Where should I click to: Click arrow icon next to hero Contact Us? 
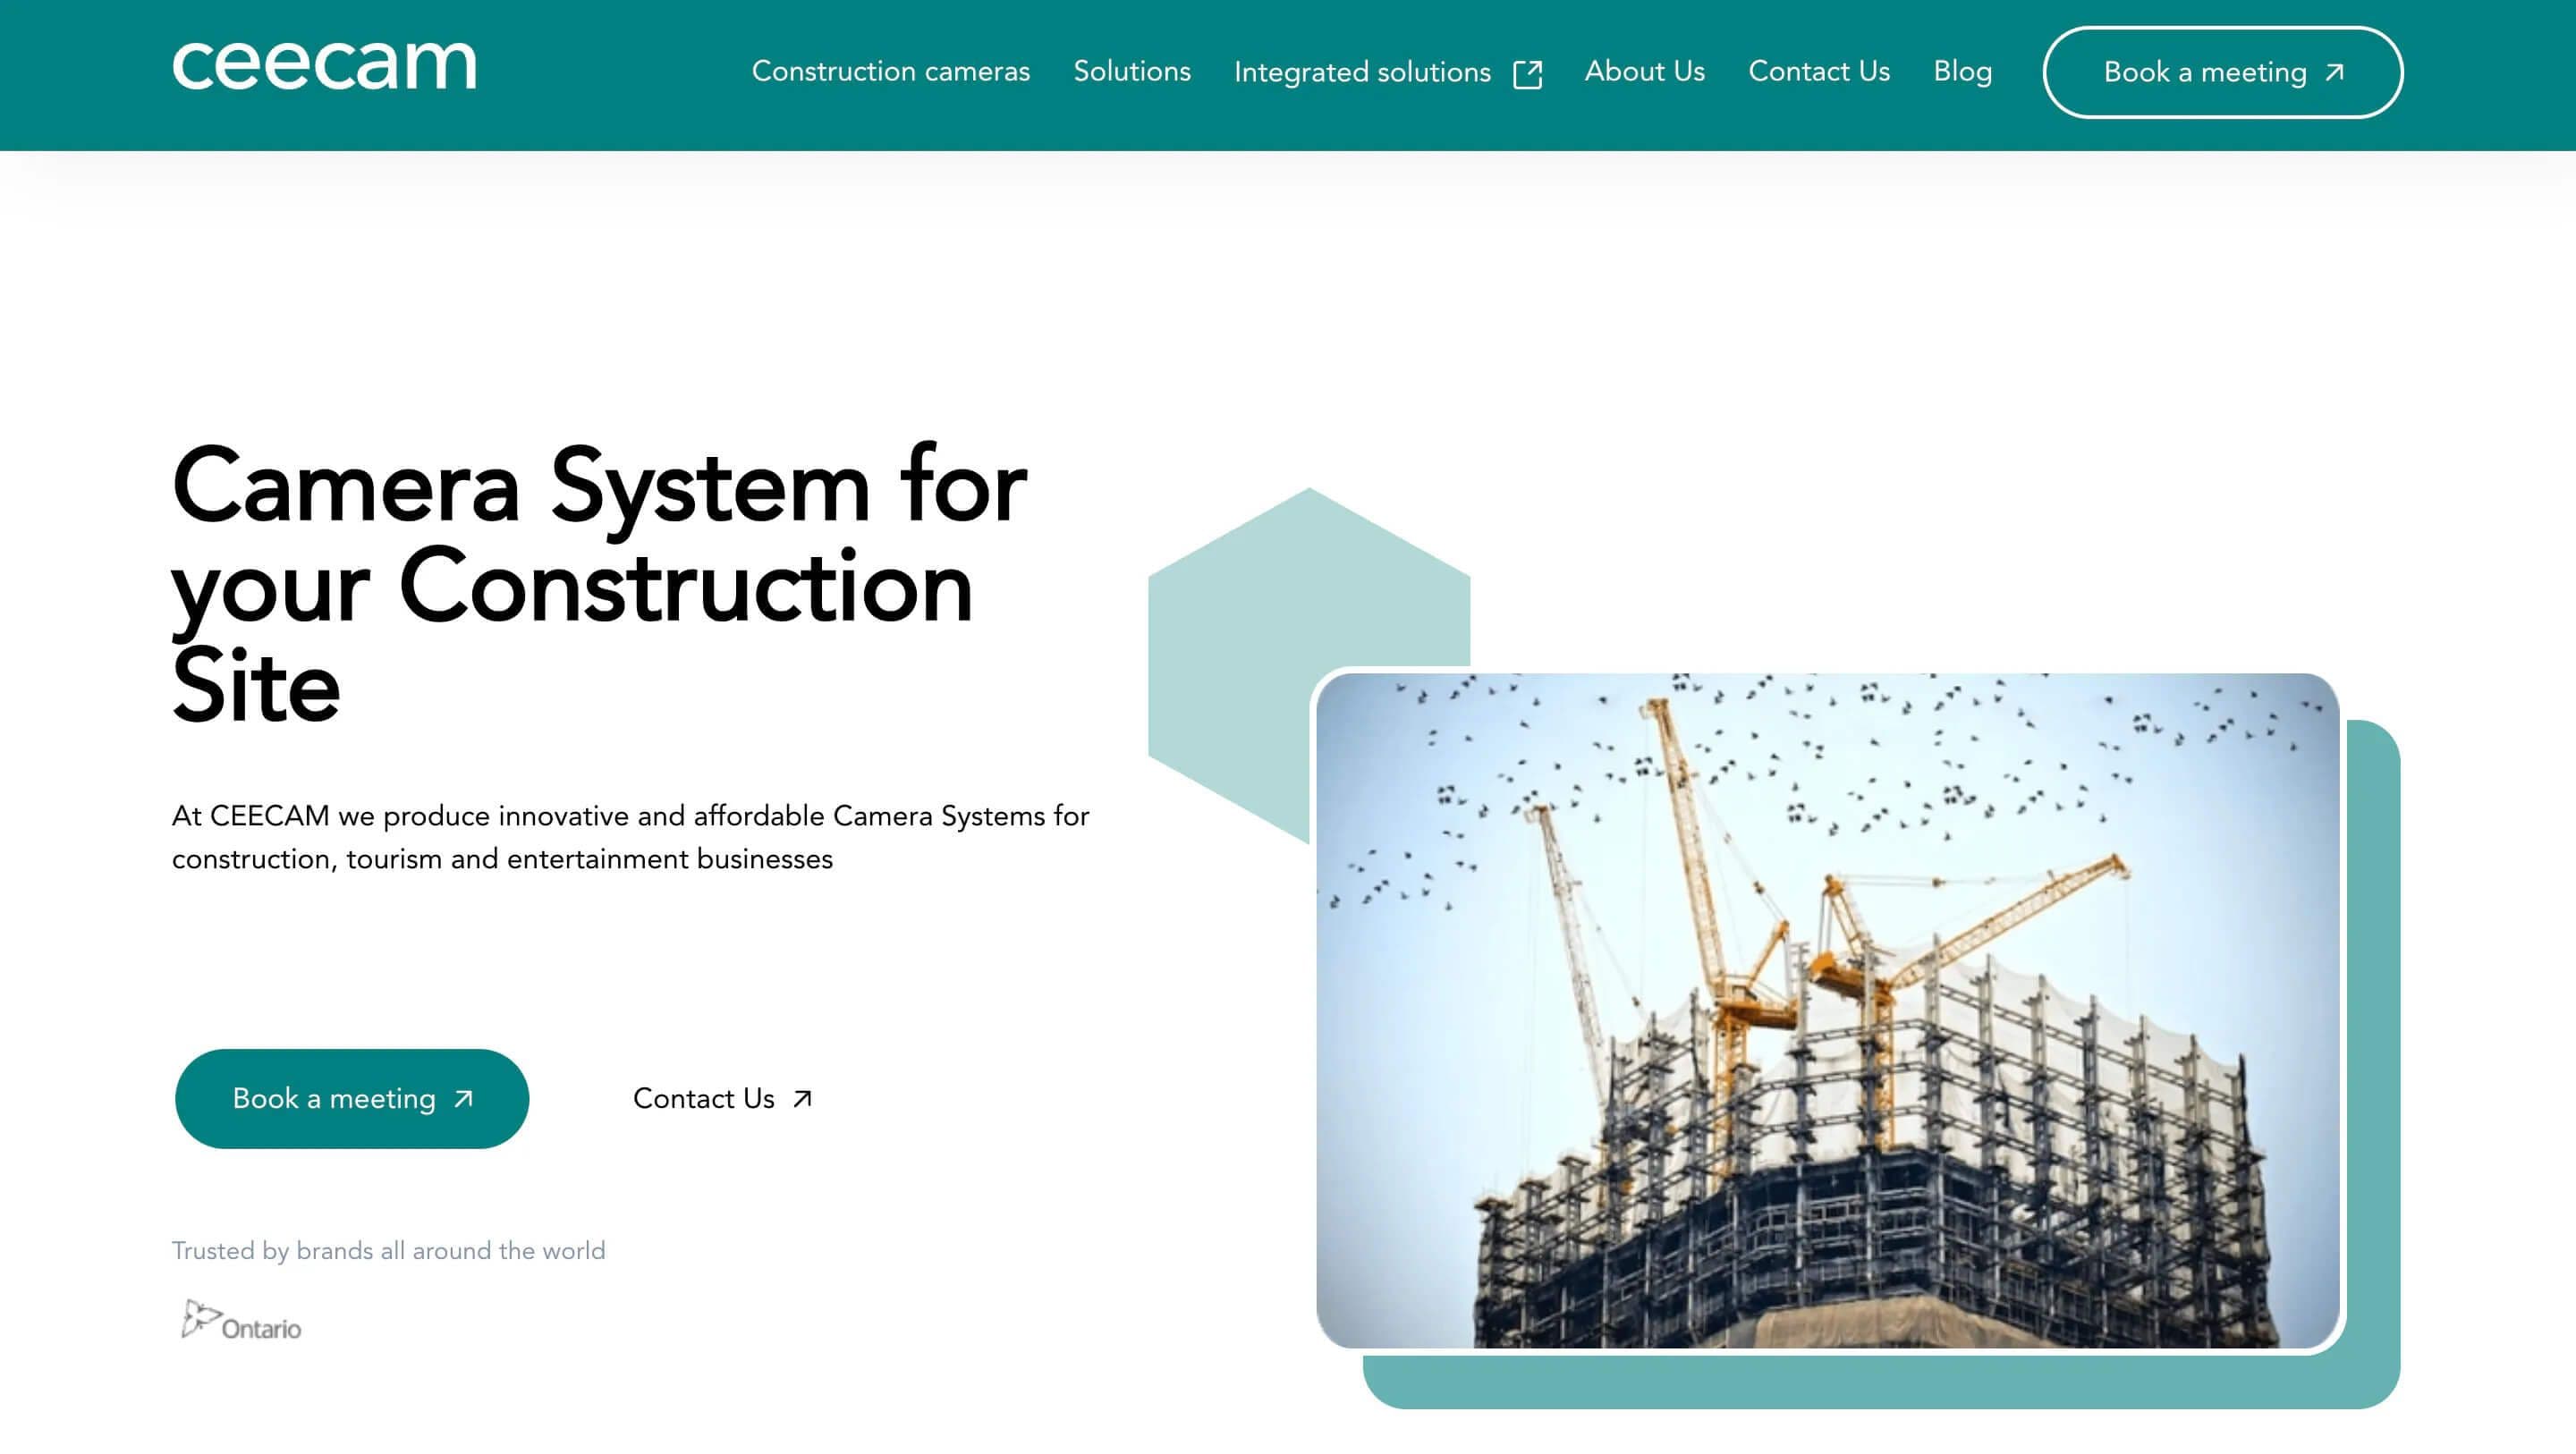point(802,1099)
